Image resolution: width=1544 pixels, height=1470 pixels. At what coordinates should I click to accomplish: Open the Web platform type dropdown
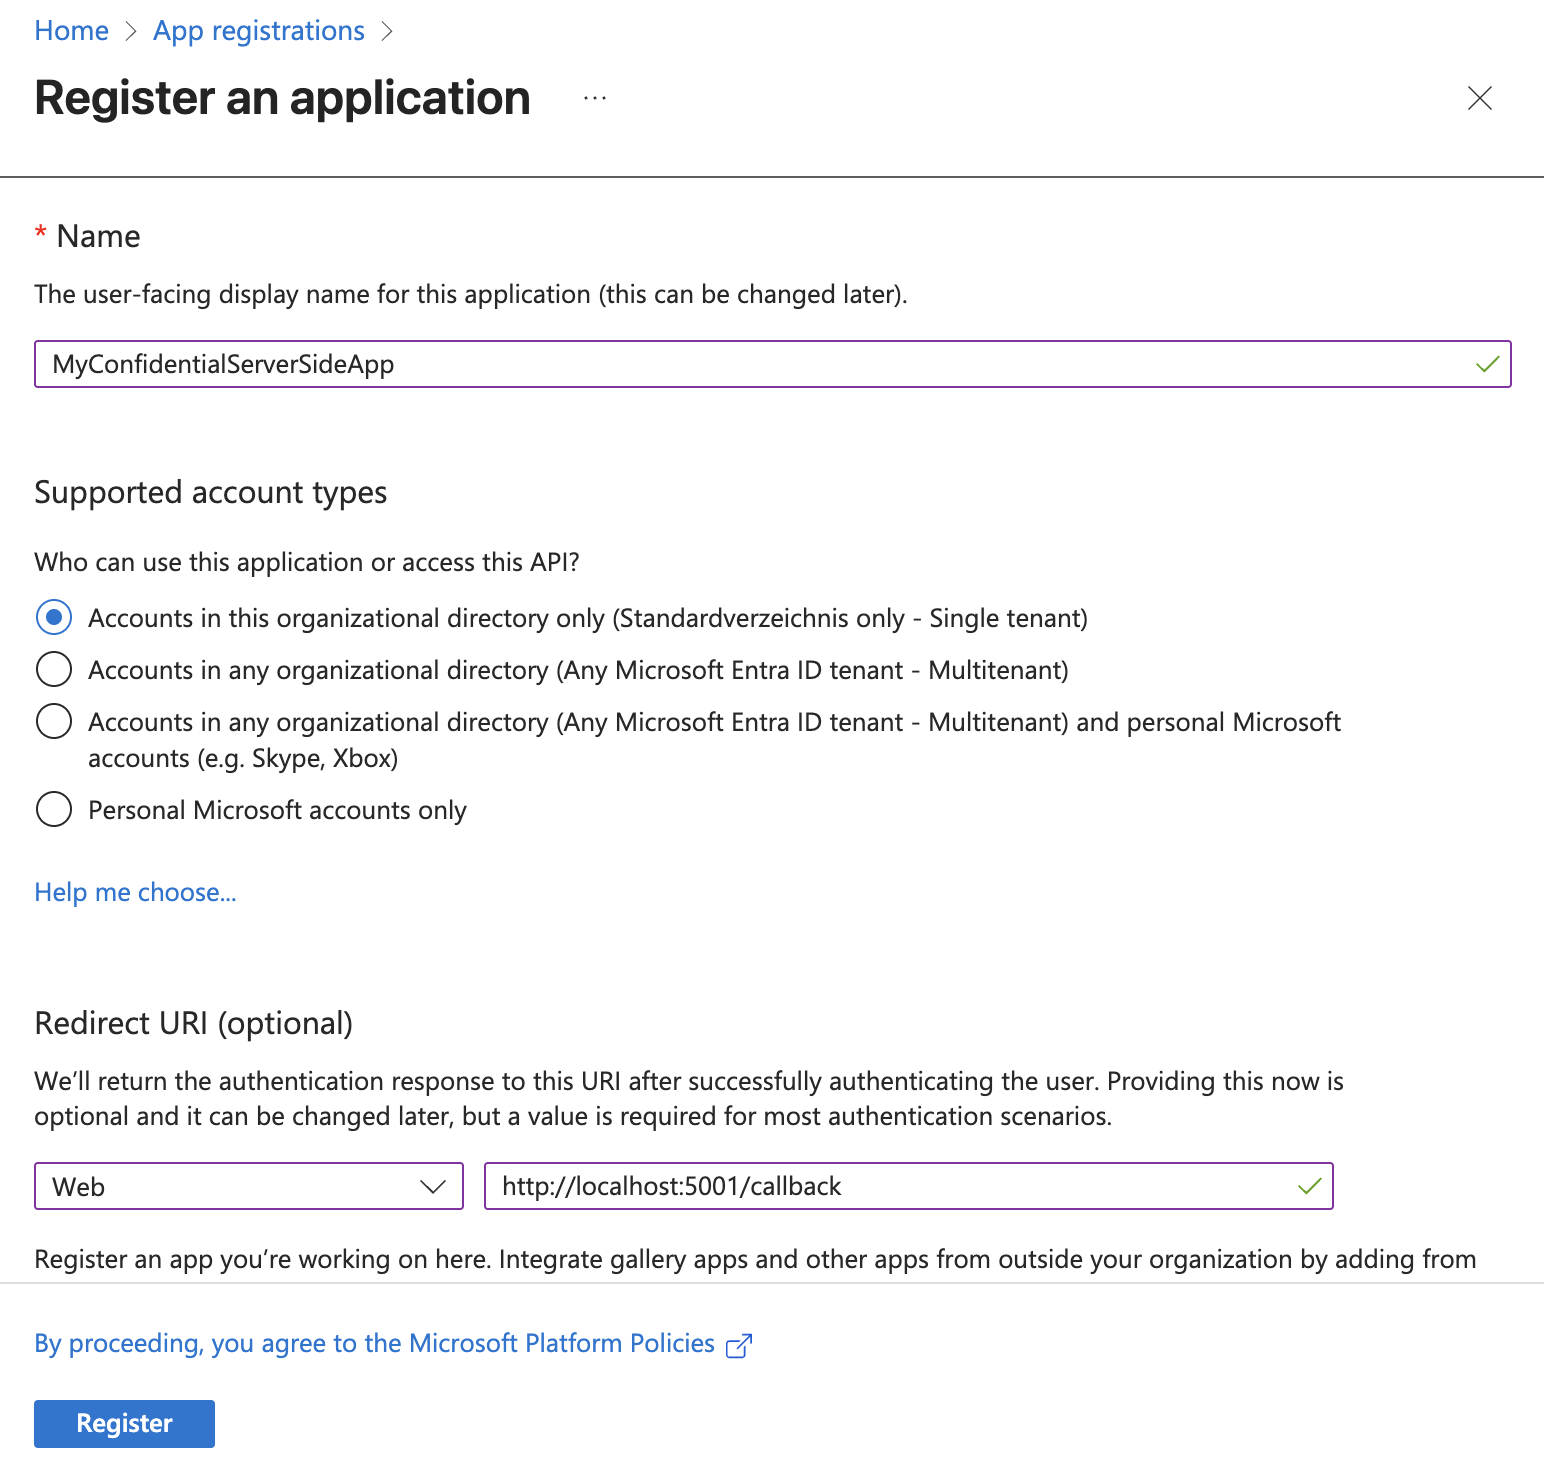pyautogui.click(x=248, y=1187)
